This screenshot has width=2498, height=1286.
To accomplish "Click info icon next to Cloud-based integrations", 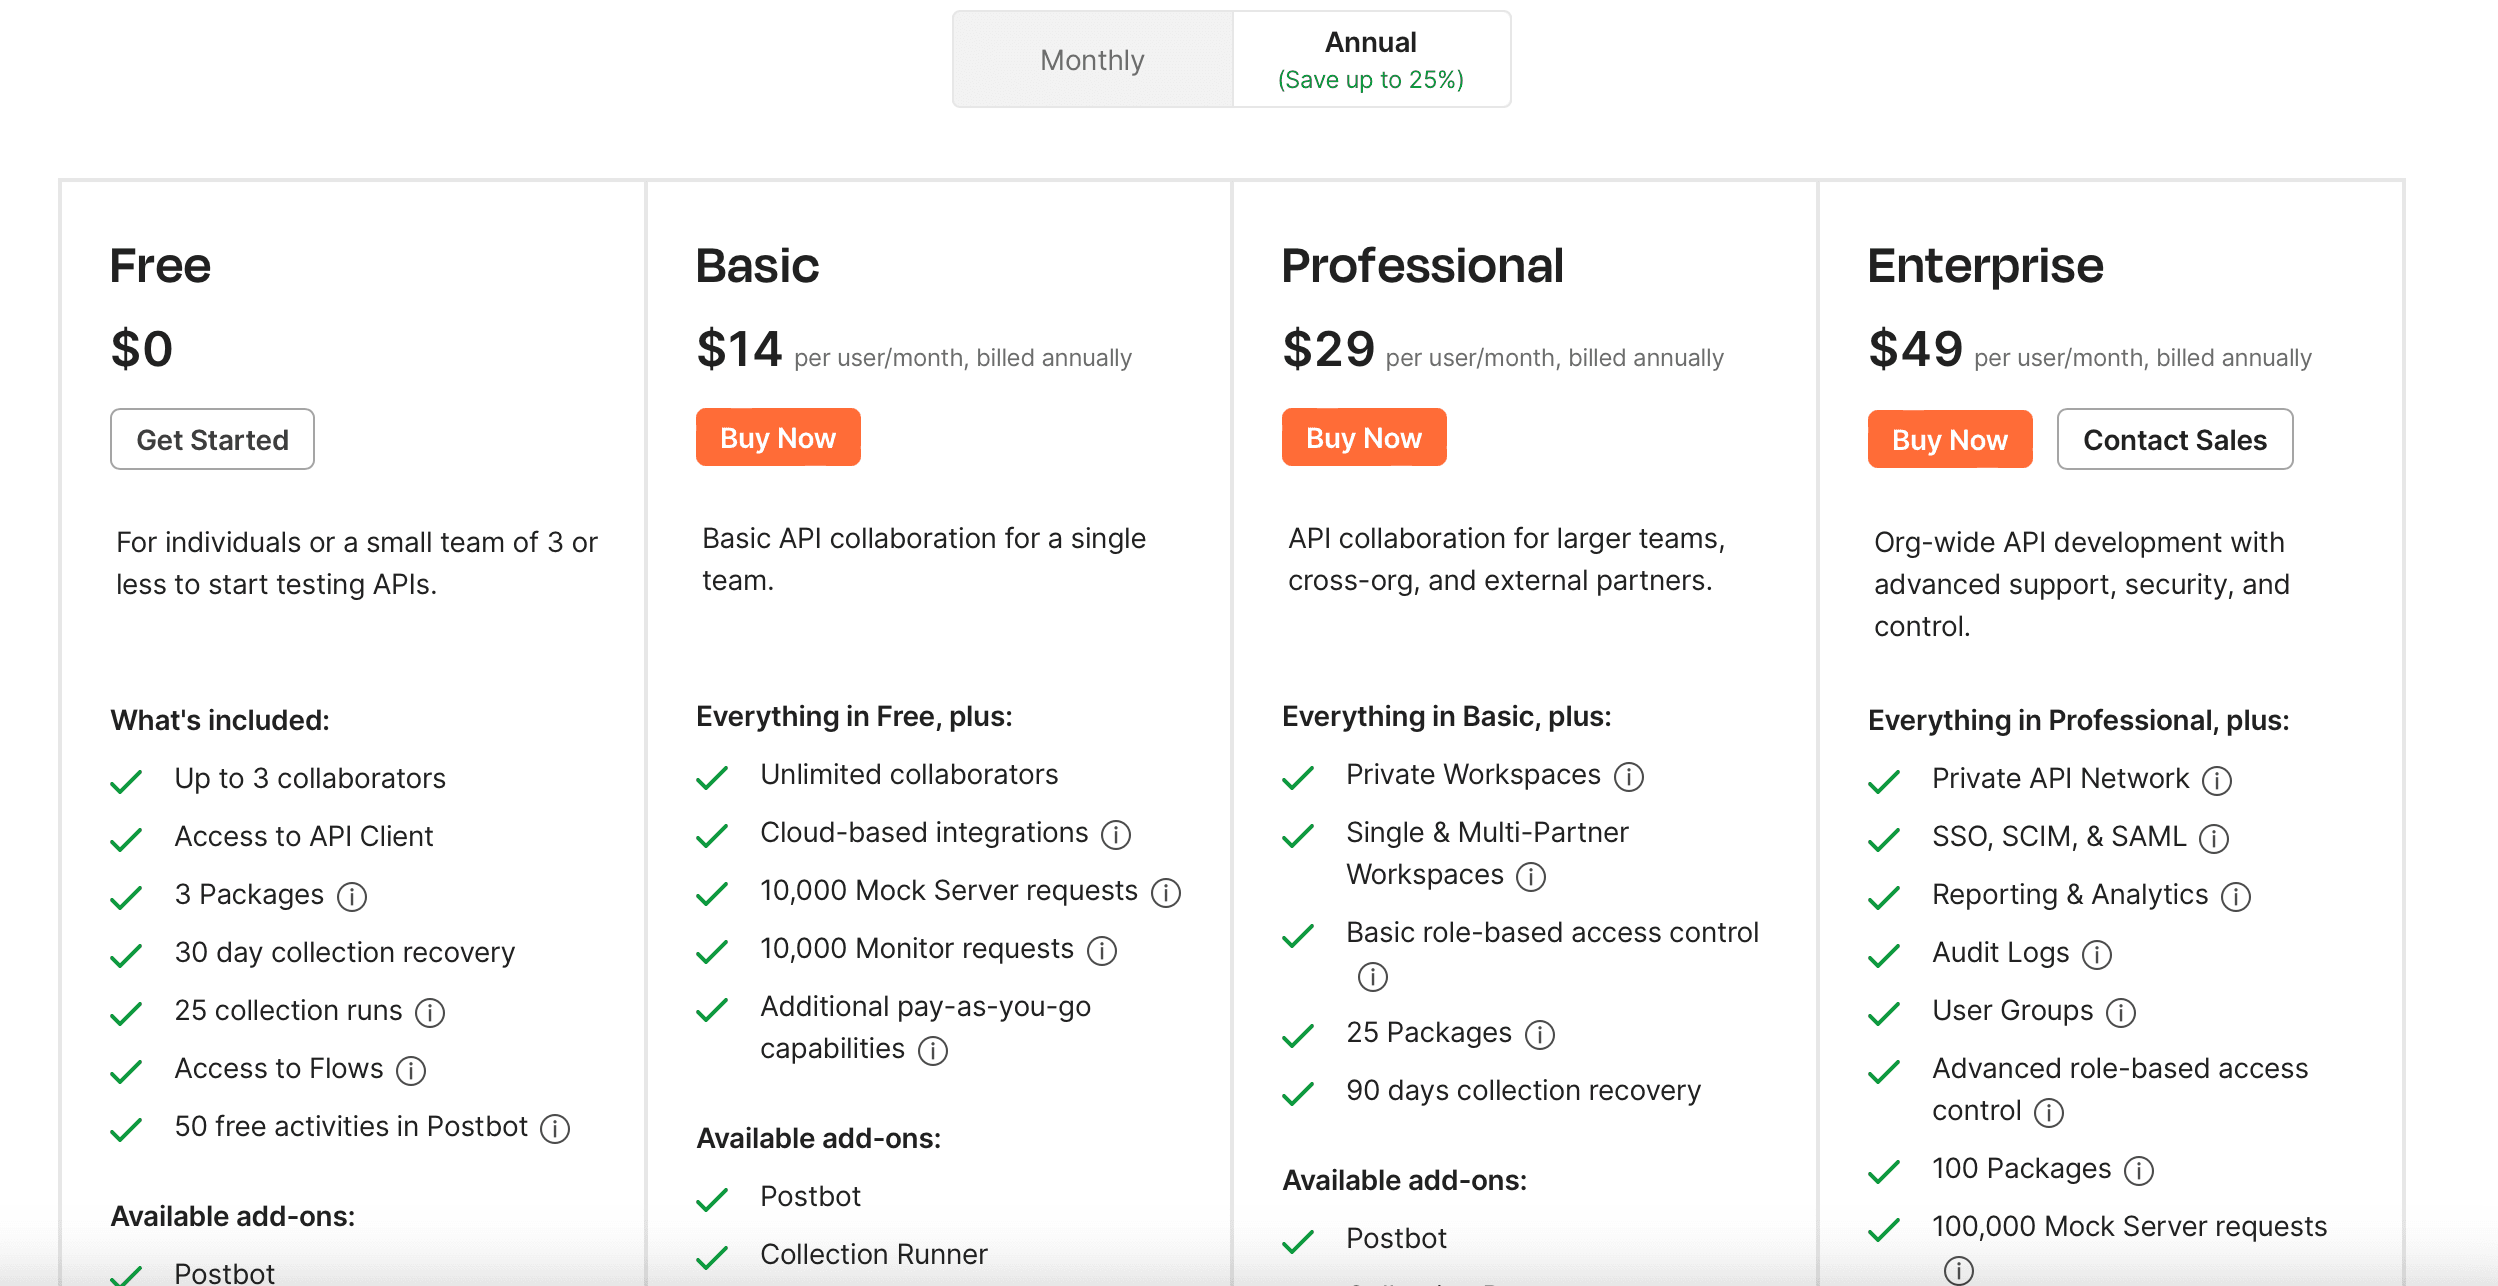I will tap(1115, 834).
